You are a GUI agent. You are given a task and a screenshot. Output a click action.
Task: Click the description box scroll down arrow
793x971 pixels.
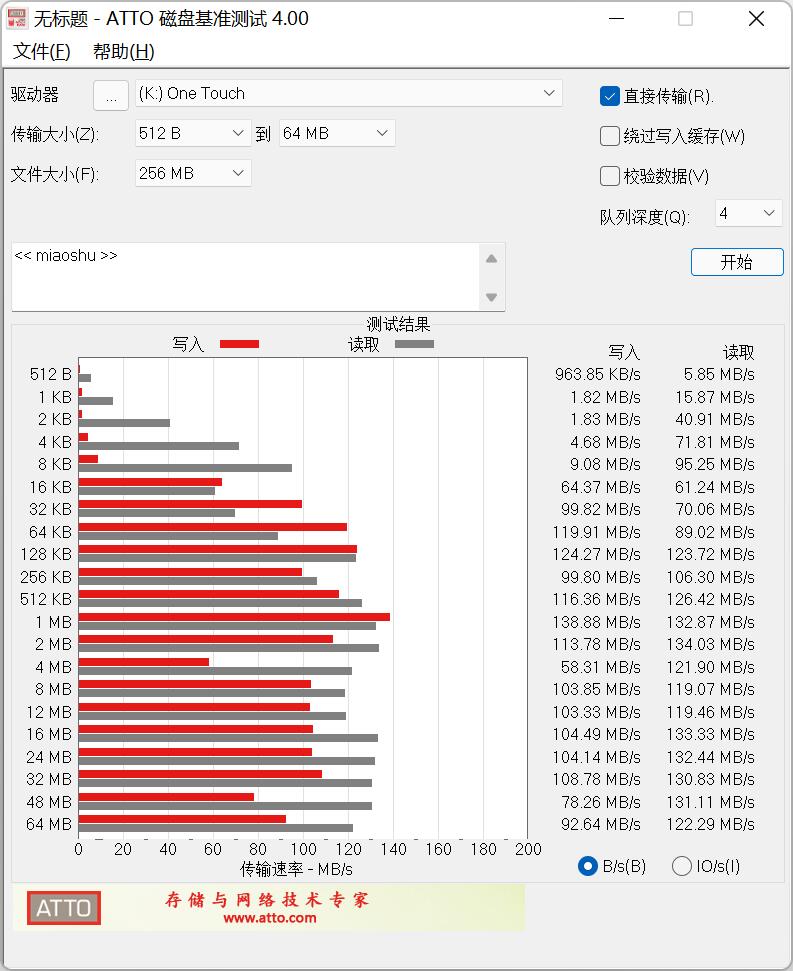[492, 297]
